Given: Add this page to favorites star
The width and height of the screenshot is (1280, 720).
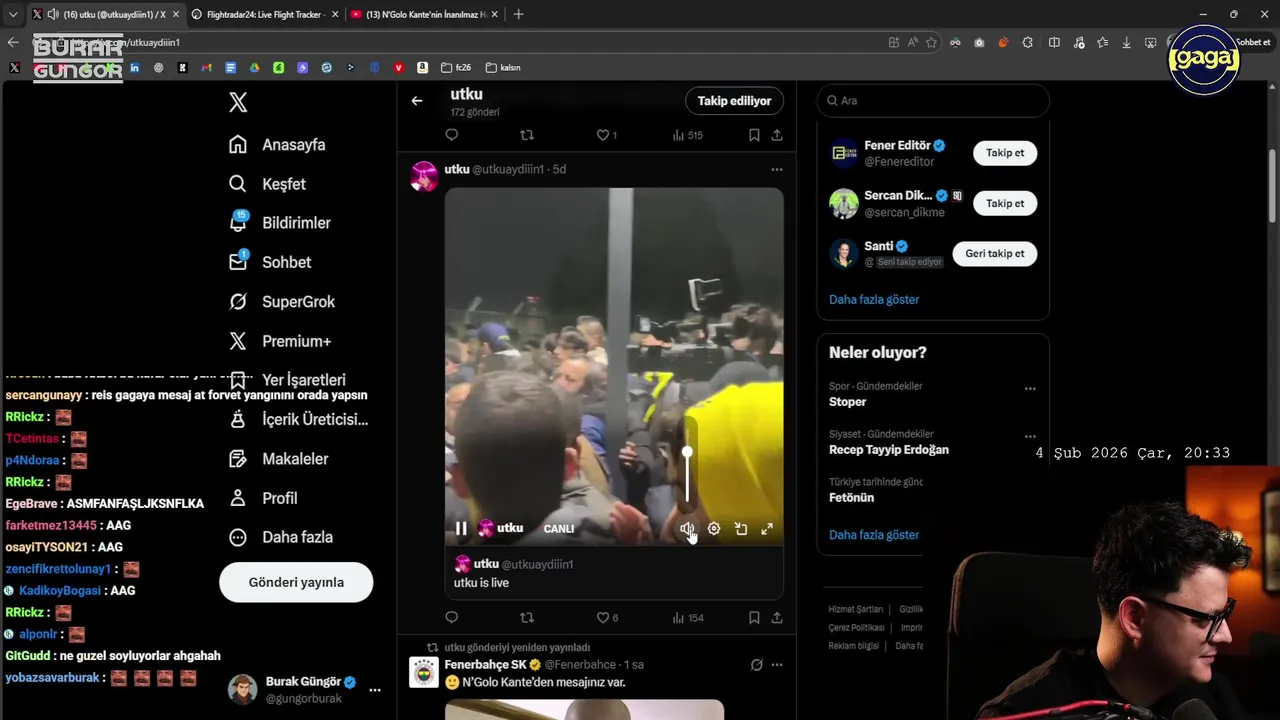Looking at the screenshot, I should point(931,42).
